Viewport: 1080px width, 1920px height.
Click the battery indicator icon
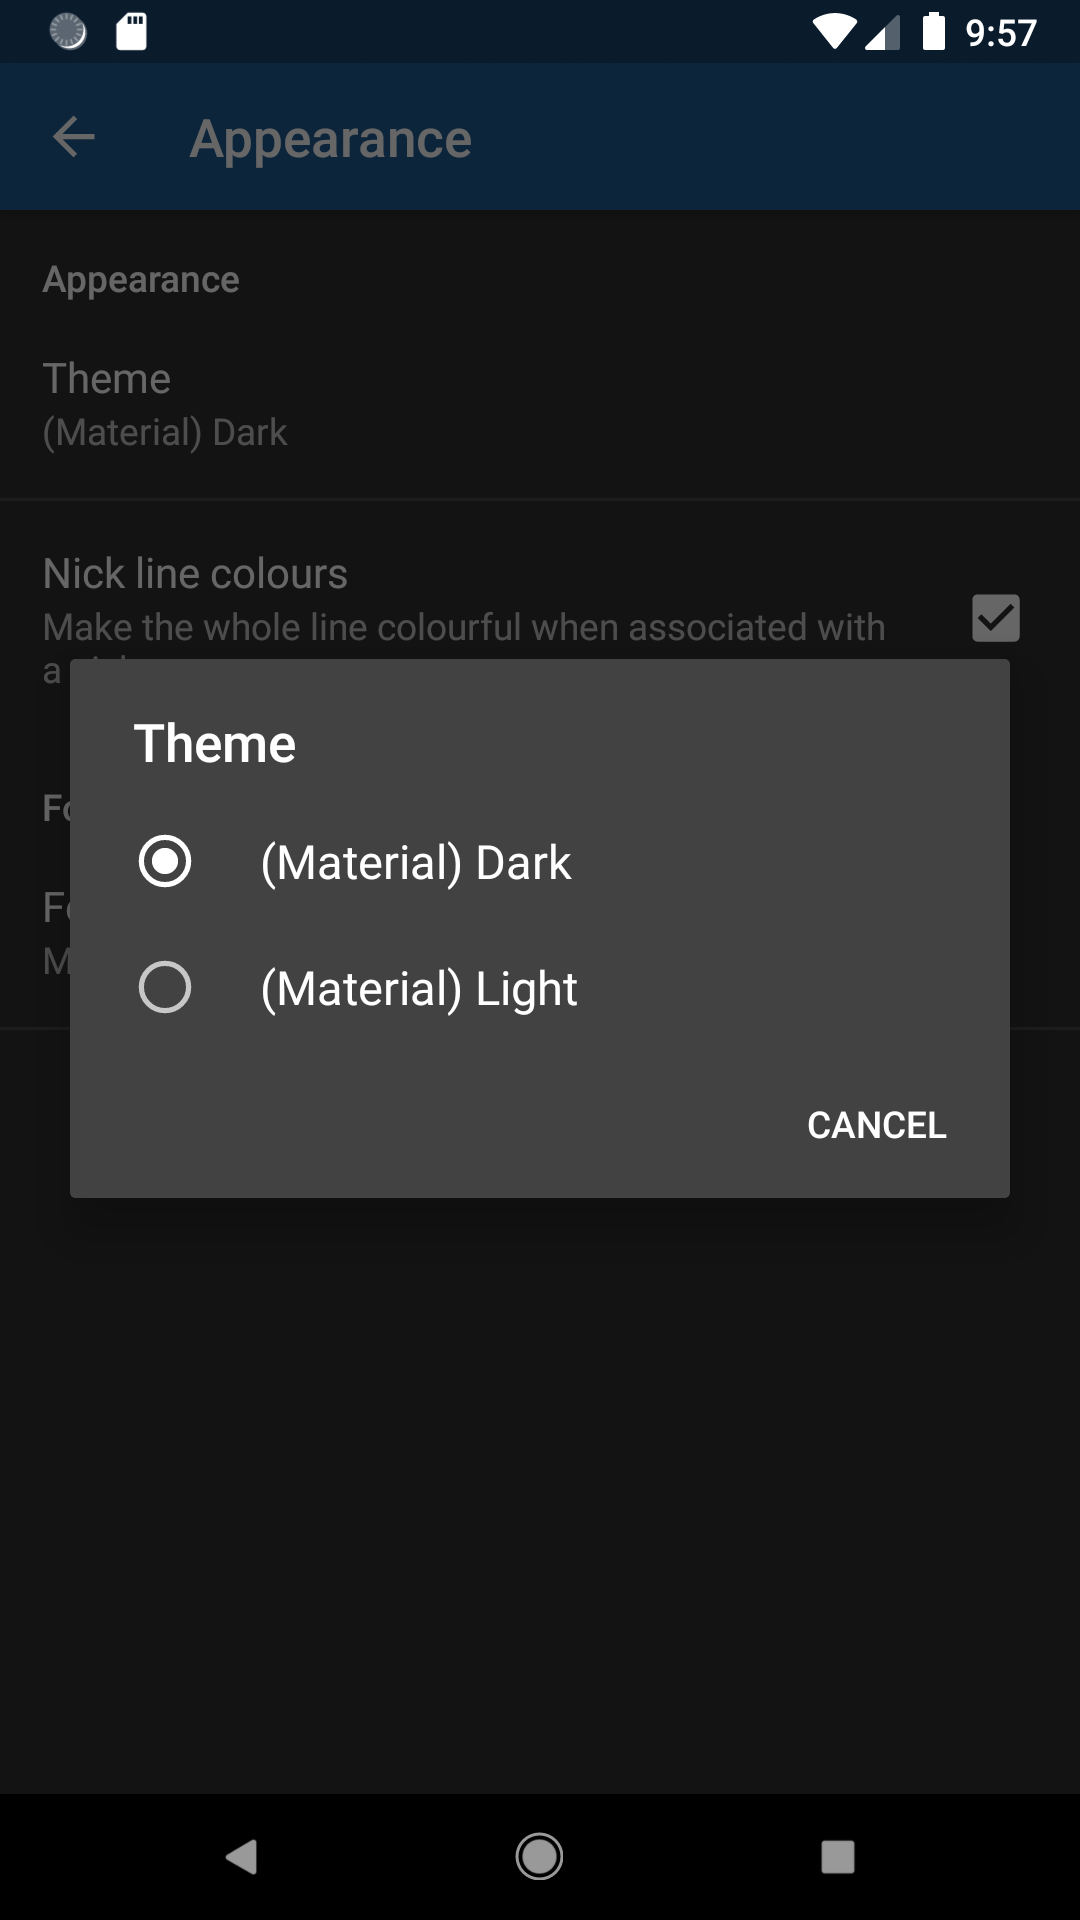[933, 32]
